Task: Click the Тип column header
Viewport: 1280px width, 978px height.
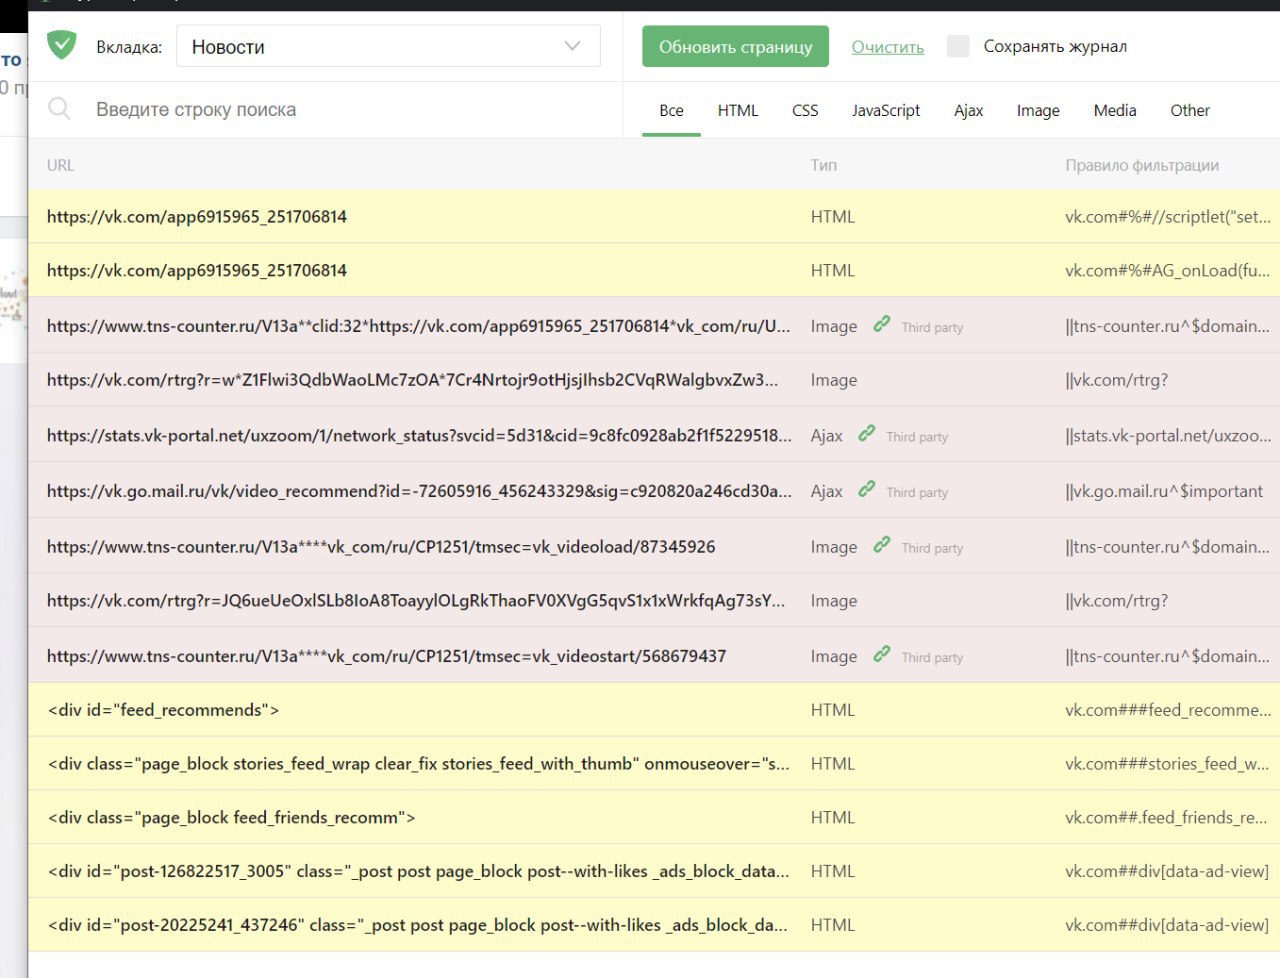Action: [824, 165]
